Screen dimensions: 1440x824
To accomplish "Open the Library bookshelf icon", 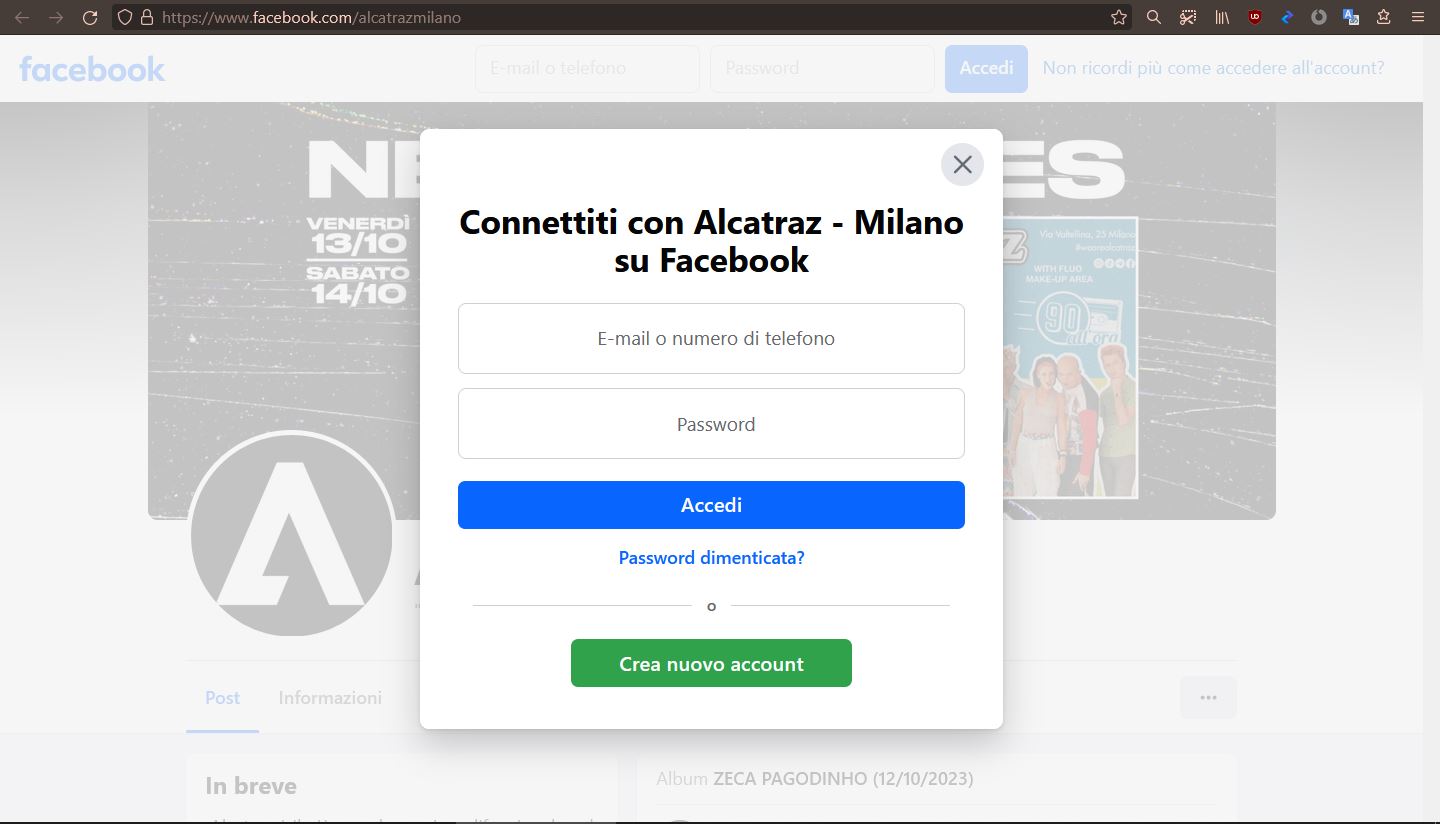I will 1222,17.
